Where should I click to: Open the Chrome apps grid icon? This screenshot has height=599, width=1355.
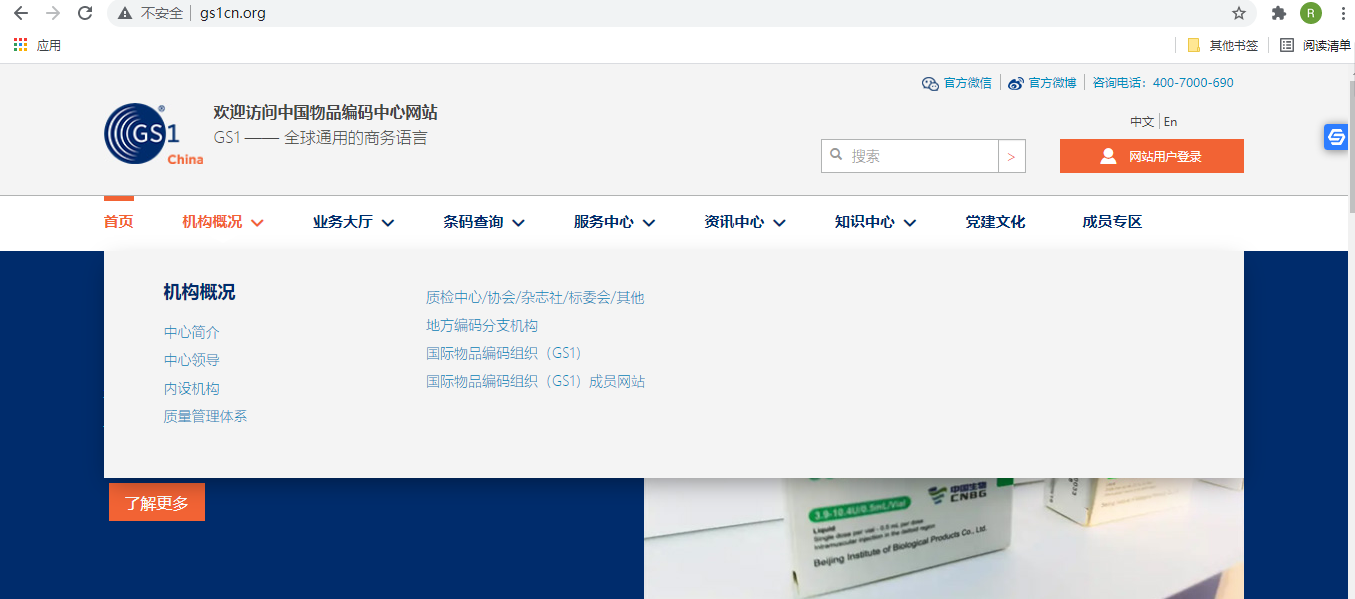[21, 45]
